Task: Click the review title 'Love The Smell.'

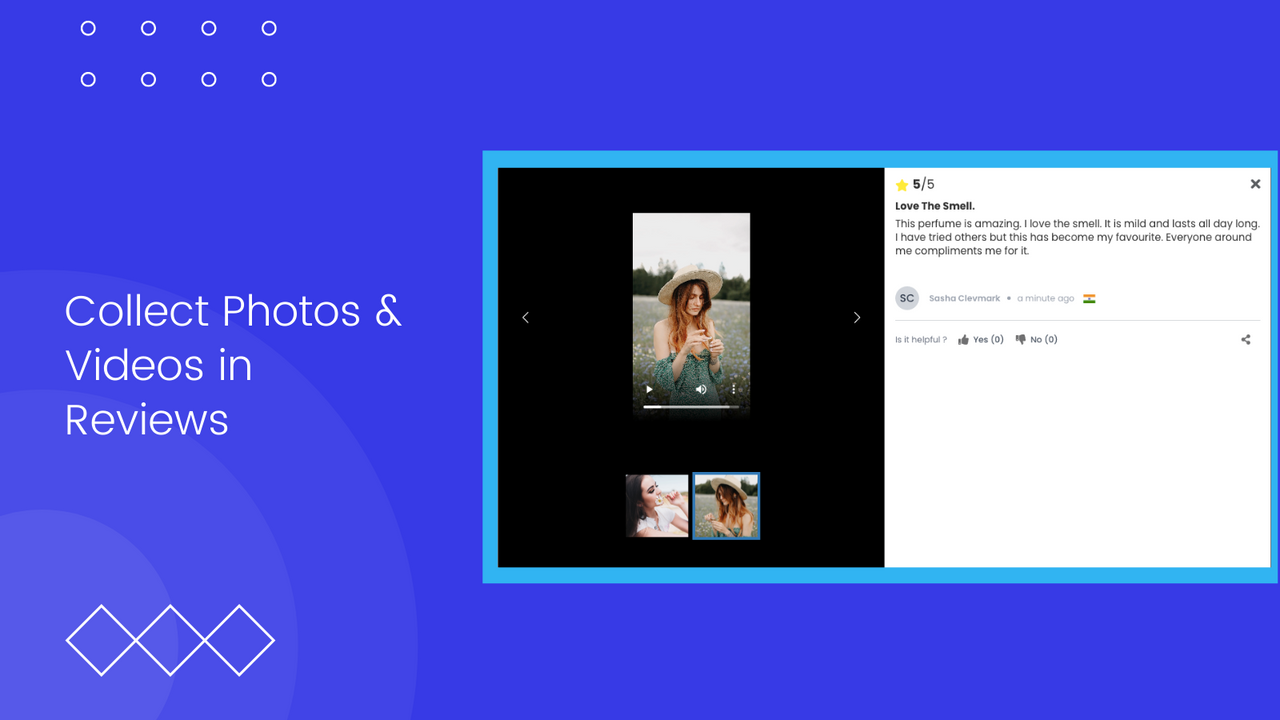Action: (935, 206)
